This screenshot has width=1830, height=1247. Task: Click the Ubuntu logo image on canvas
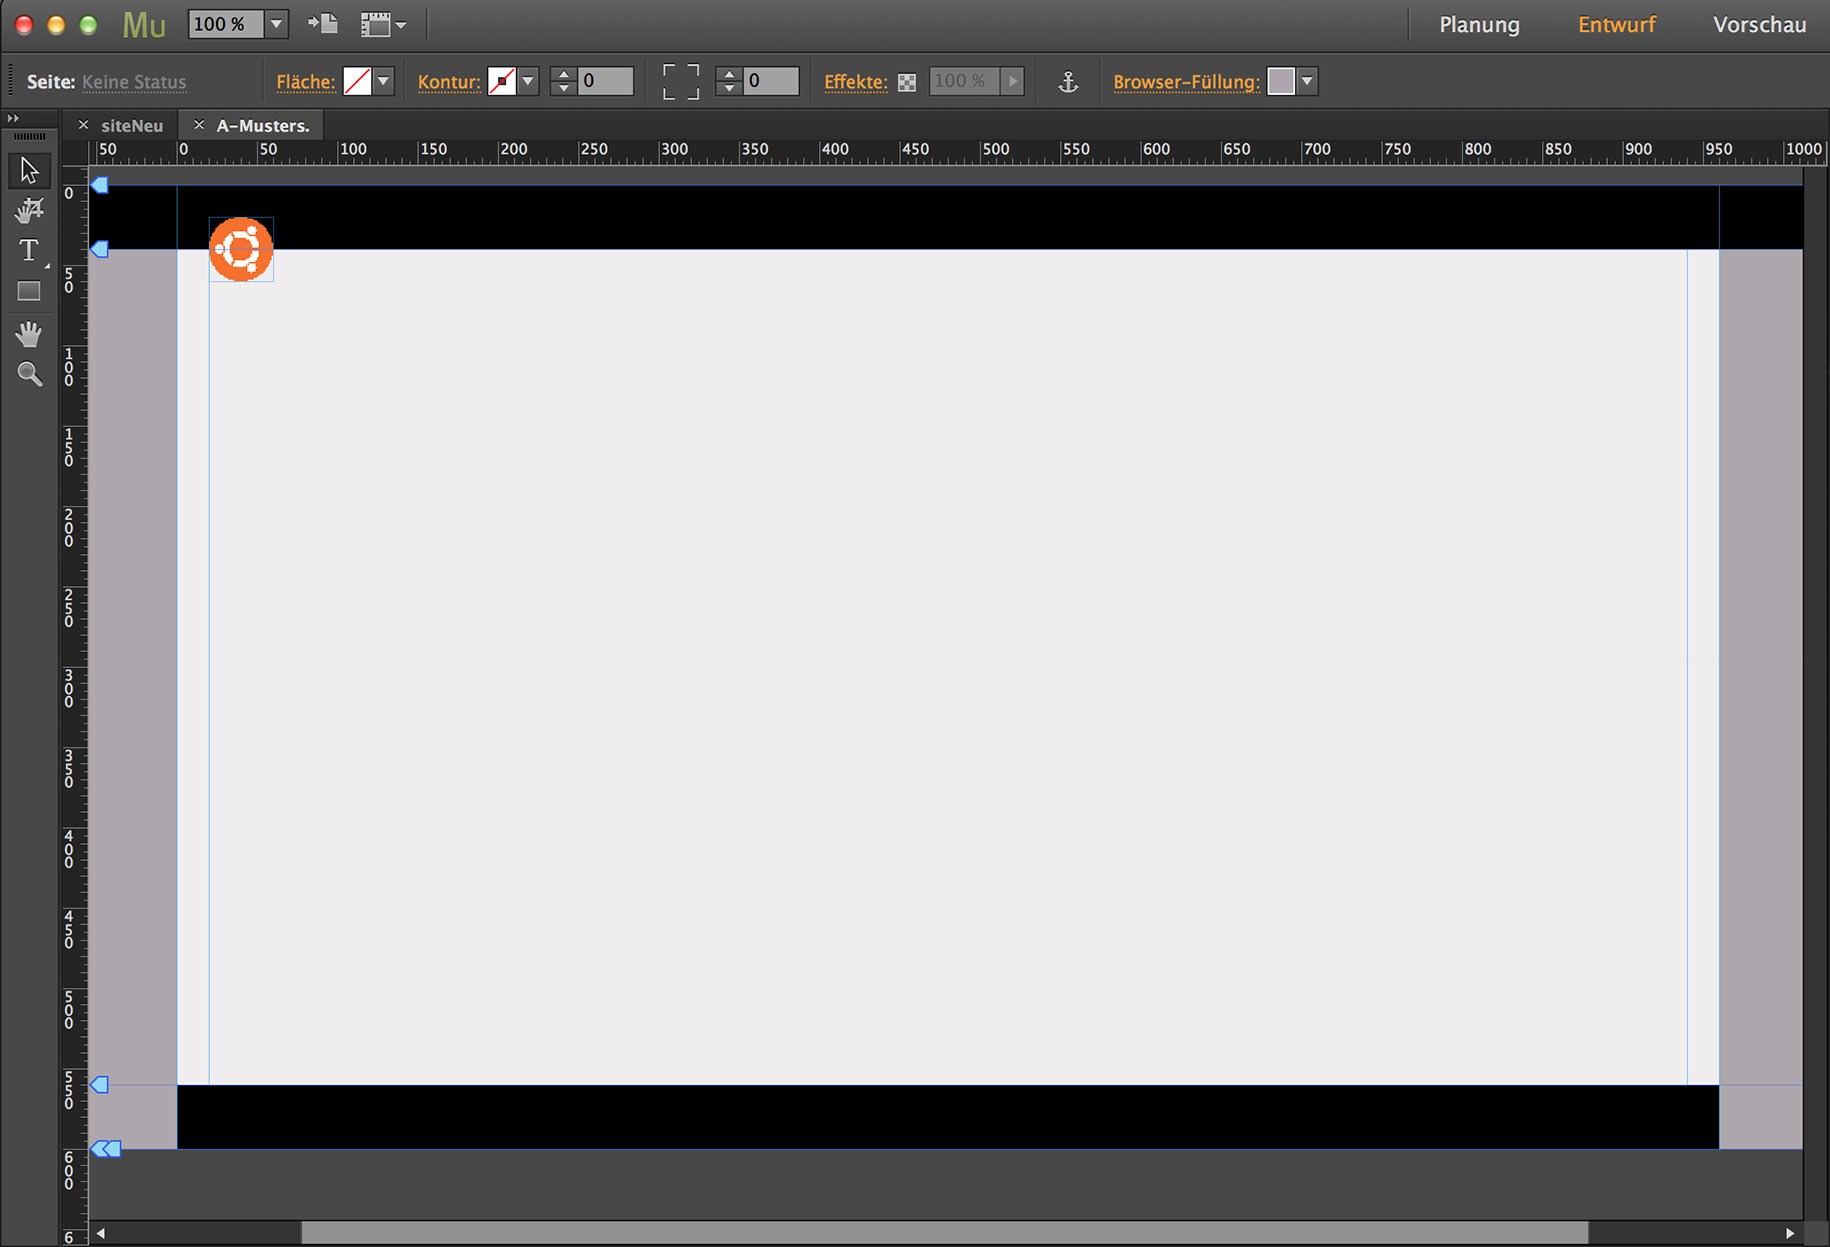pos(241,249)
